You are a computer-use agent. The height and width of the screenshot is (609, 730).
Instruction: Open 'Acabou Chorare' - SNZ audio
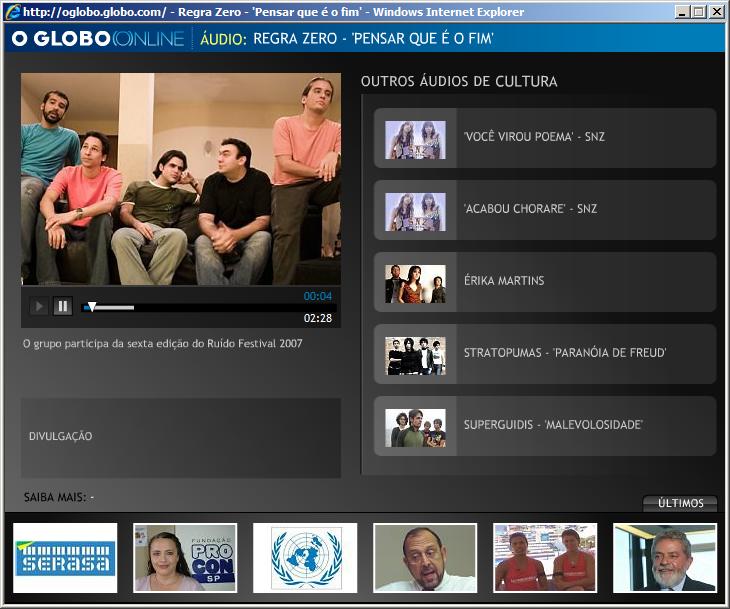pos(545,210)
